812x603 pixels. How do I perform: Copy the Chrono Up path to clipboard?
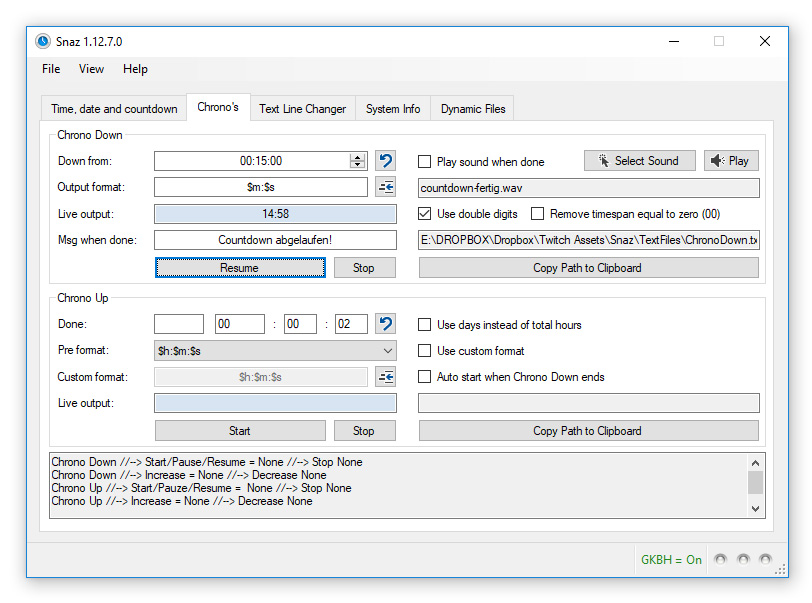pyautogui.click(x=588, y=430)
